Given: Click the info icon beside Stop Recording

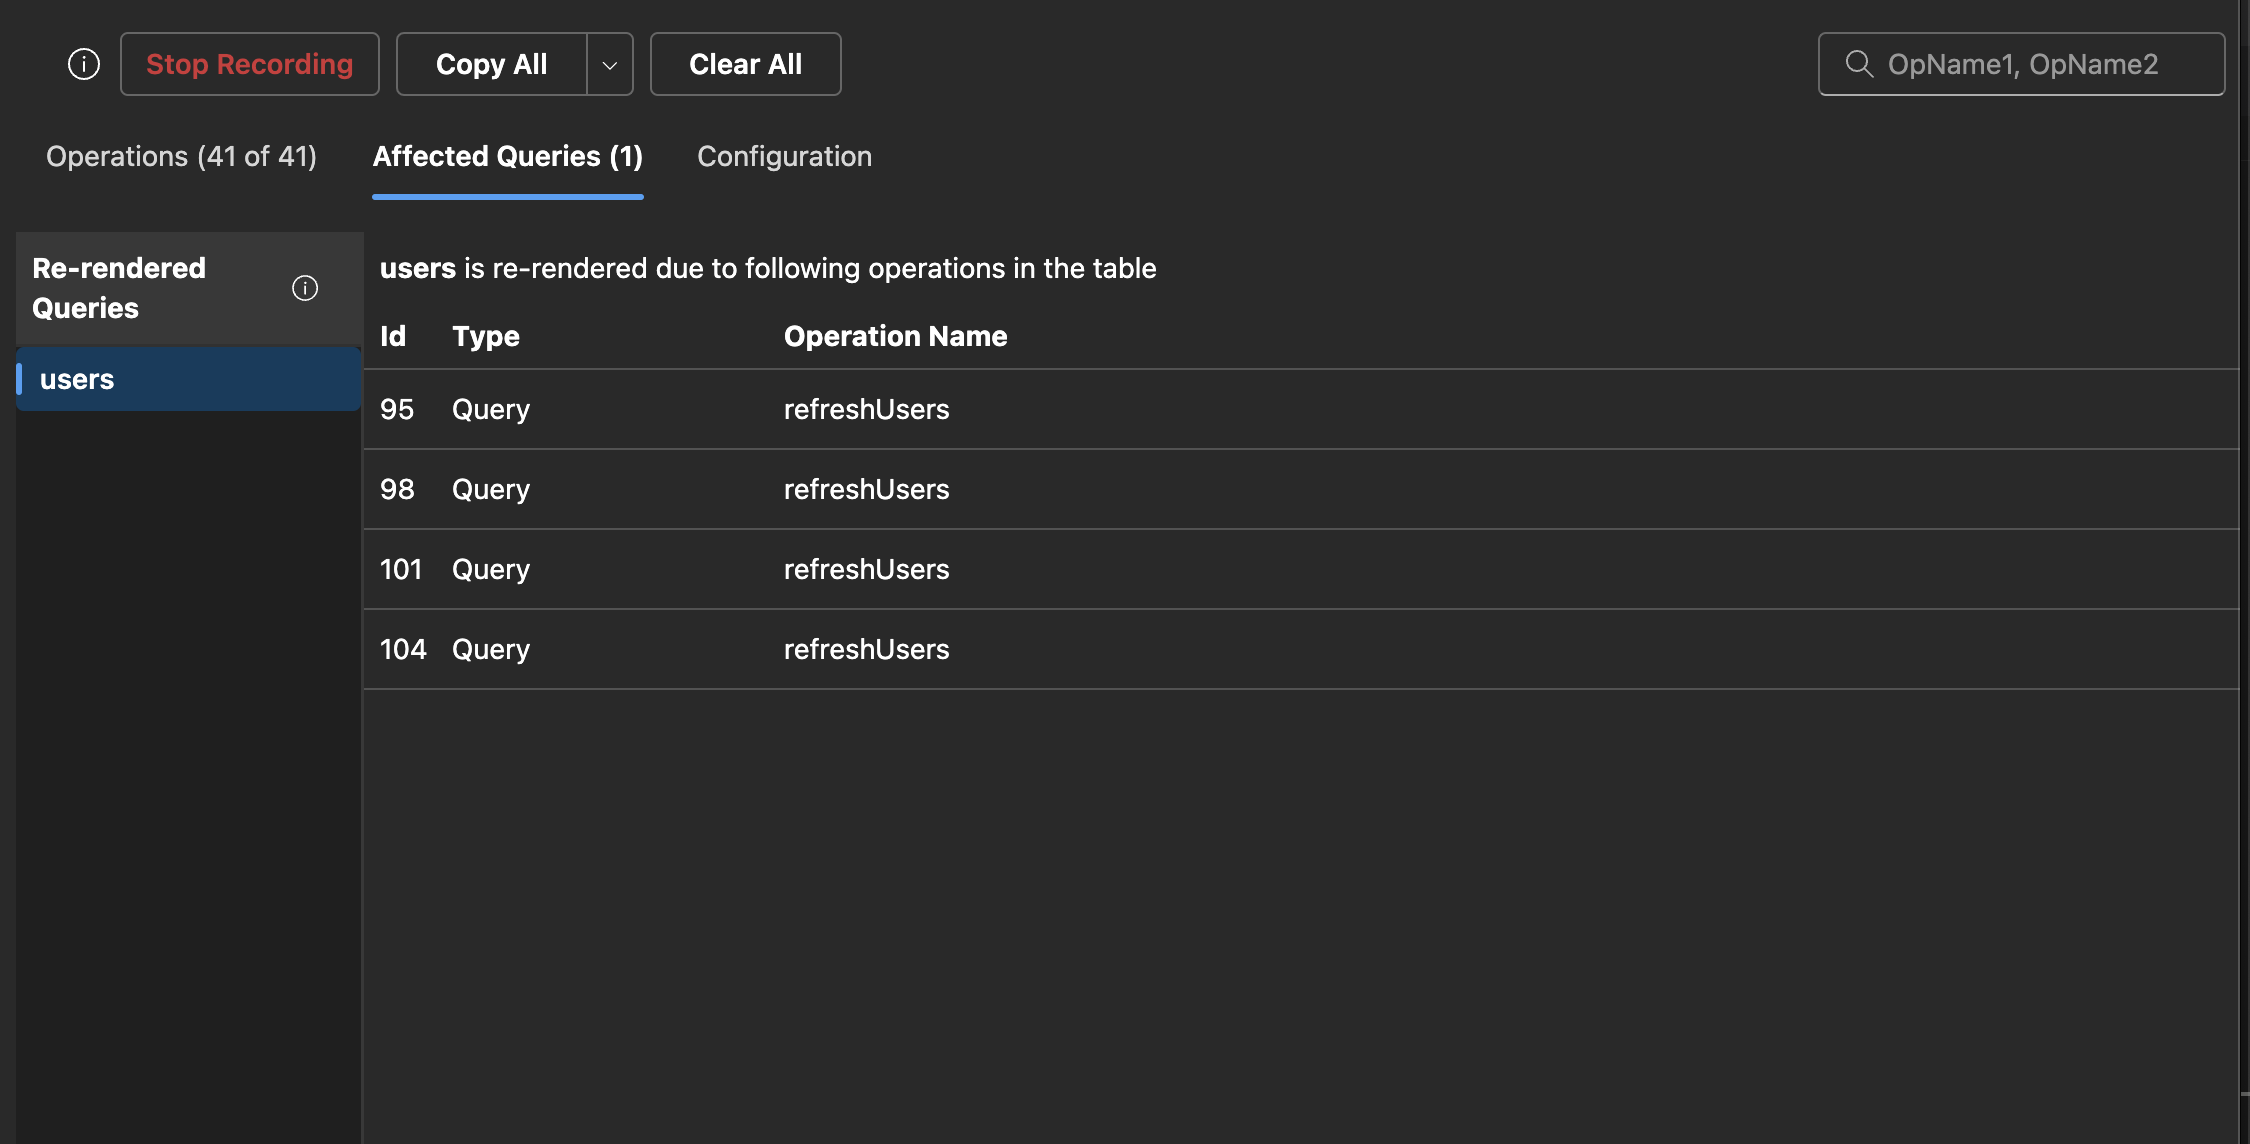Looking at the screenshot, I should click(84, 64).
